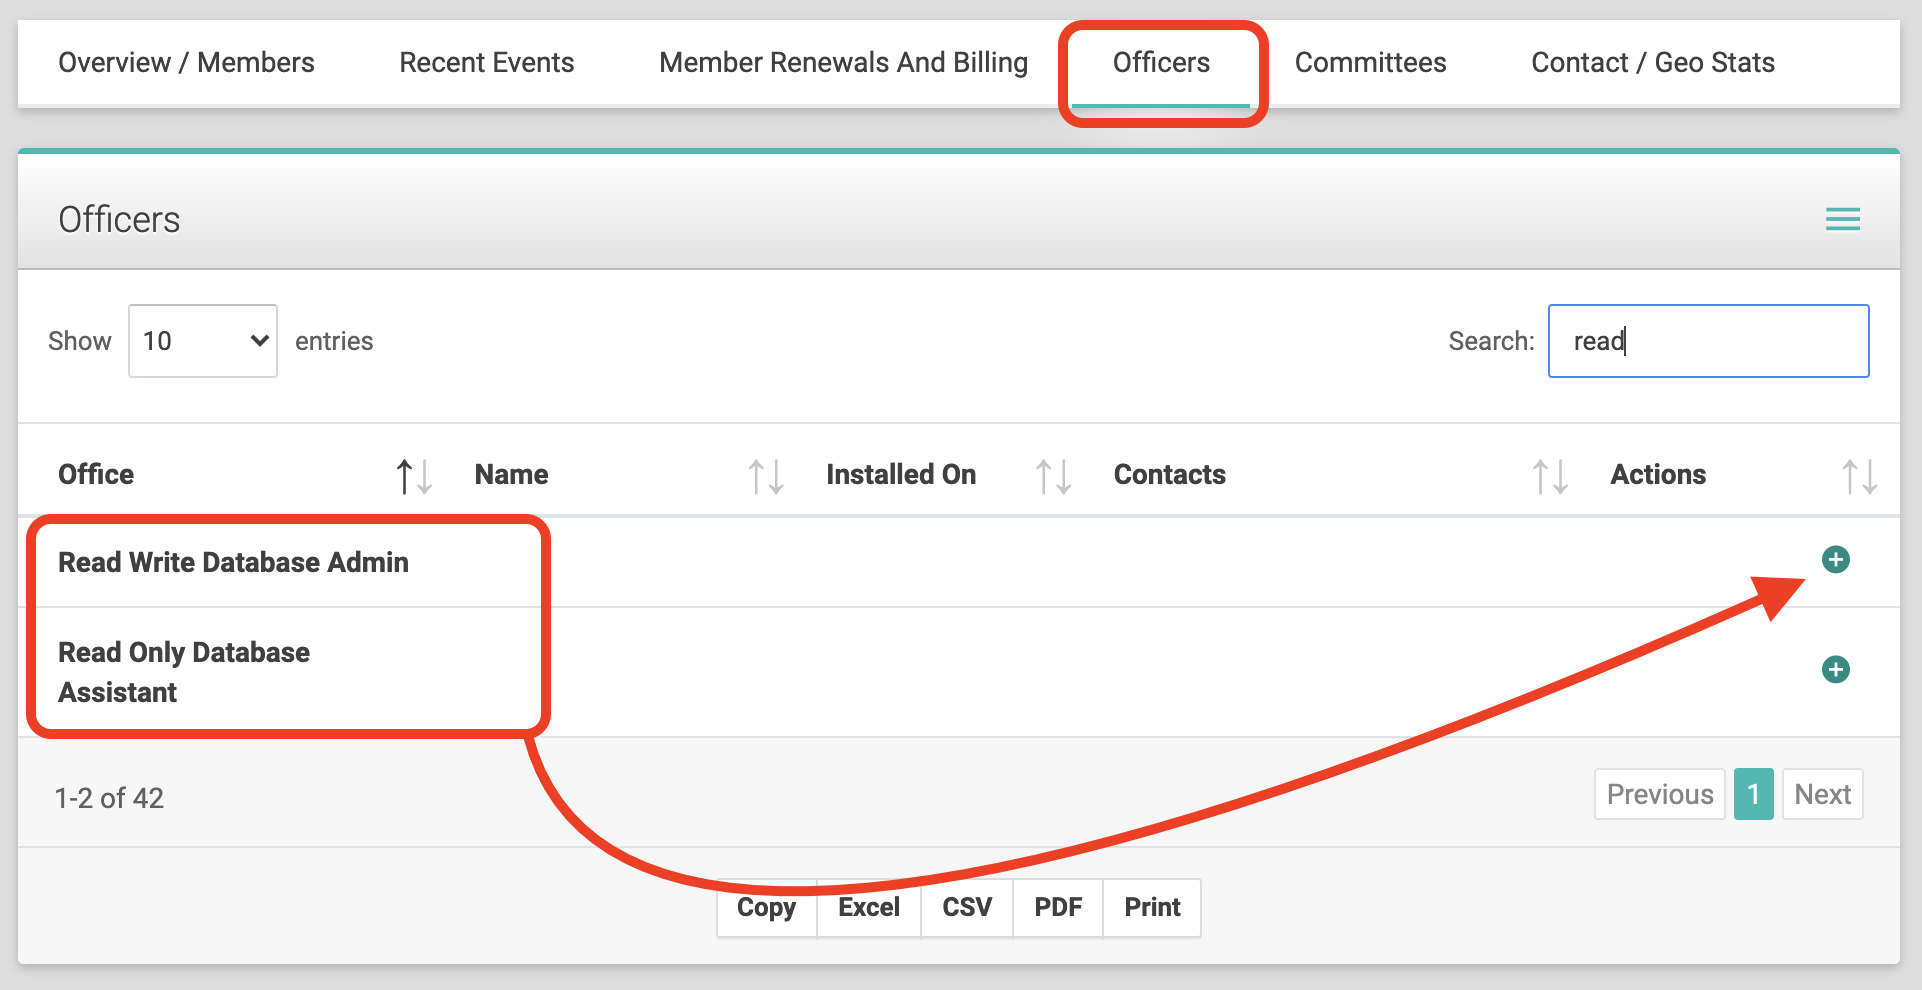Click the Copy export button

pos(767,907)
